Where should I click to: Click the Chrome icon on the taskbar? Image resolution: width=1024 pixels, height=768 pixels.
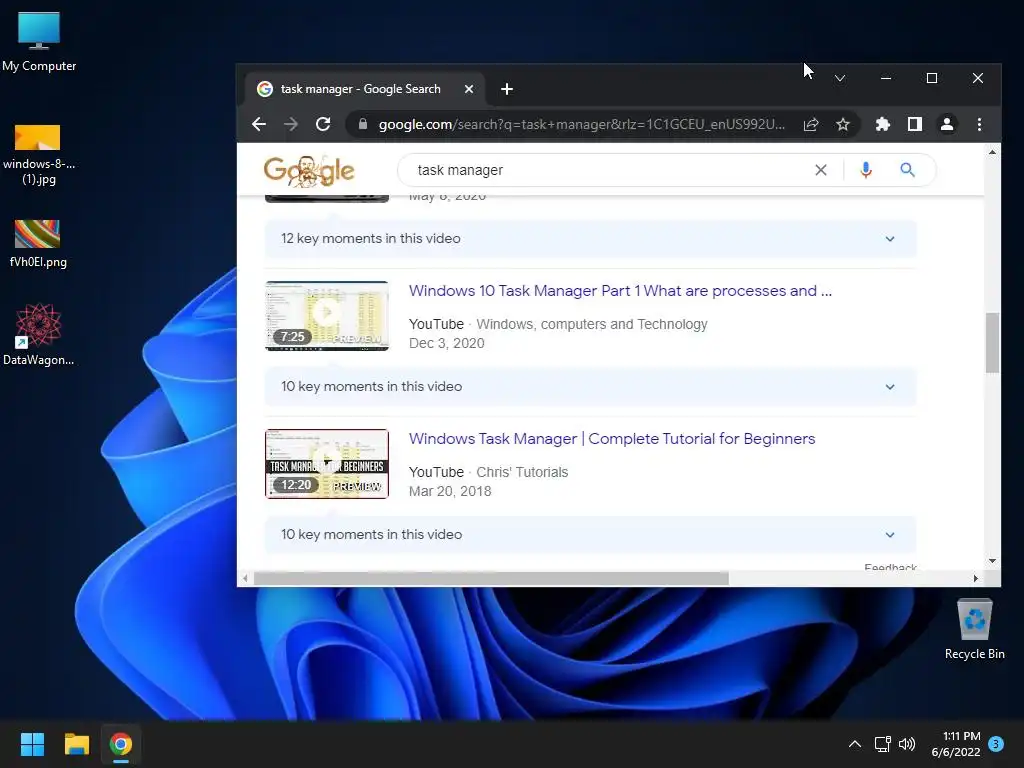(121, 744)
